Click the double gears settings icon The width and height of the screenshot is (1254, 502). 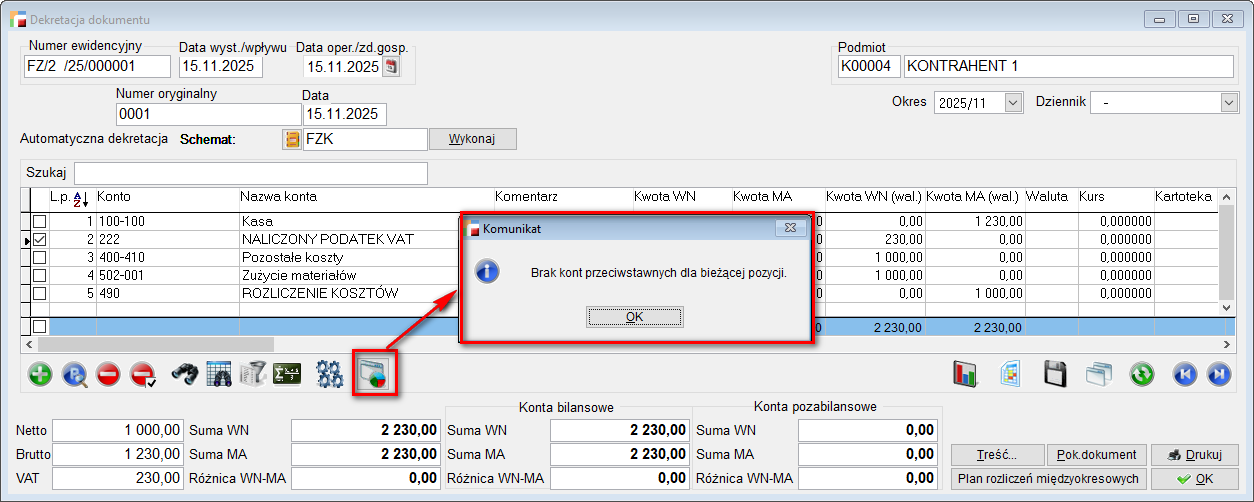click(330, 374)
